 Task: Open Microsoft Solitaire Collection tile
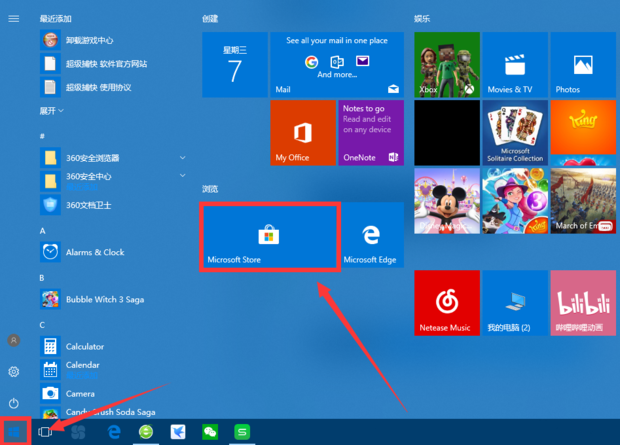pos(515,133)
